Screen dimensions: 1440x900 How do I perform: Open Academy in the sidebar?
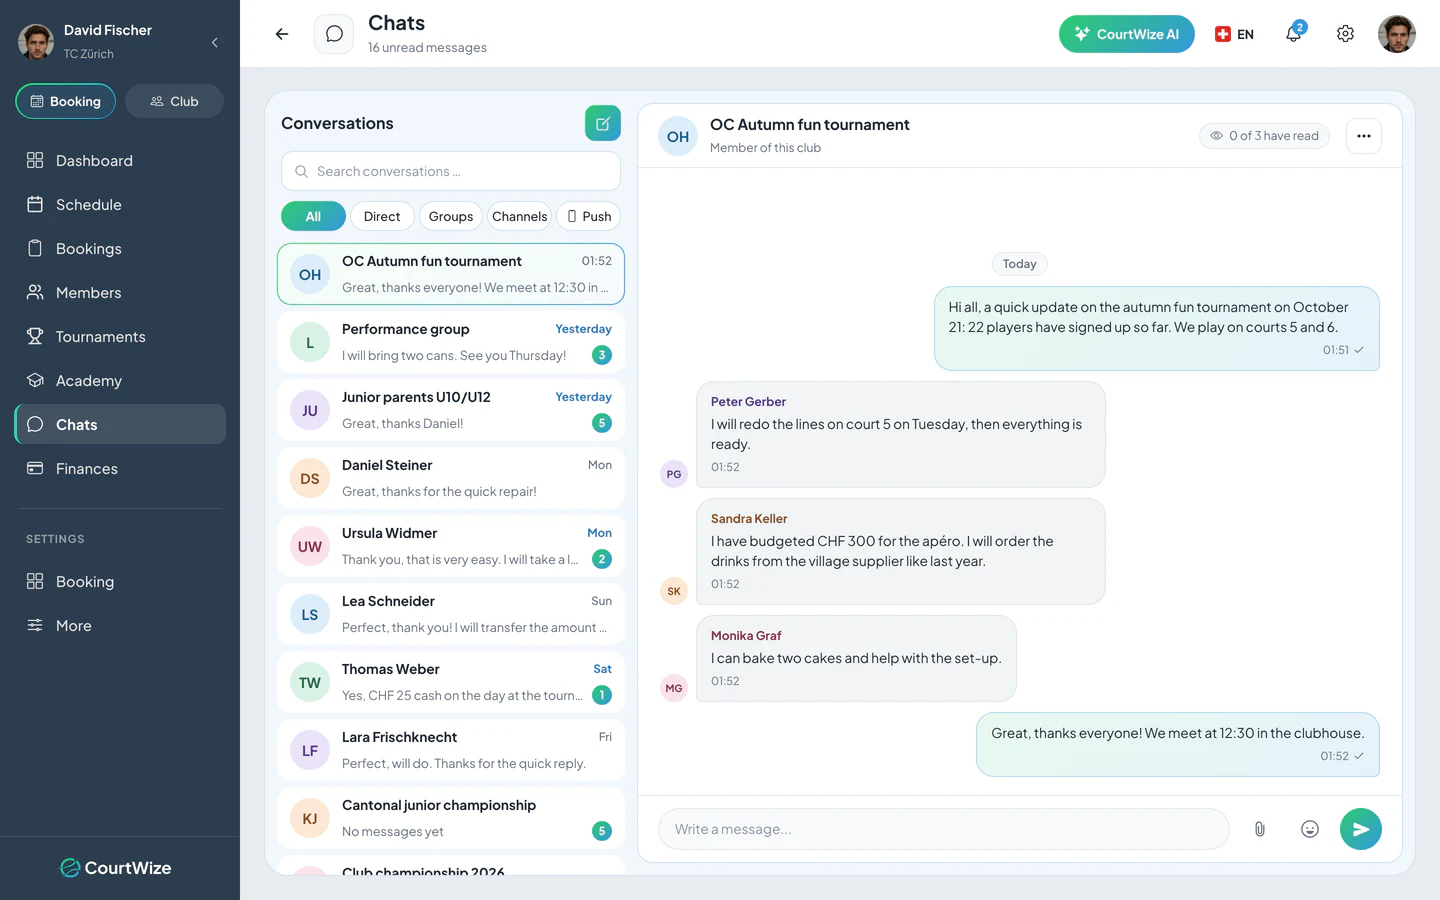(120, 381)
